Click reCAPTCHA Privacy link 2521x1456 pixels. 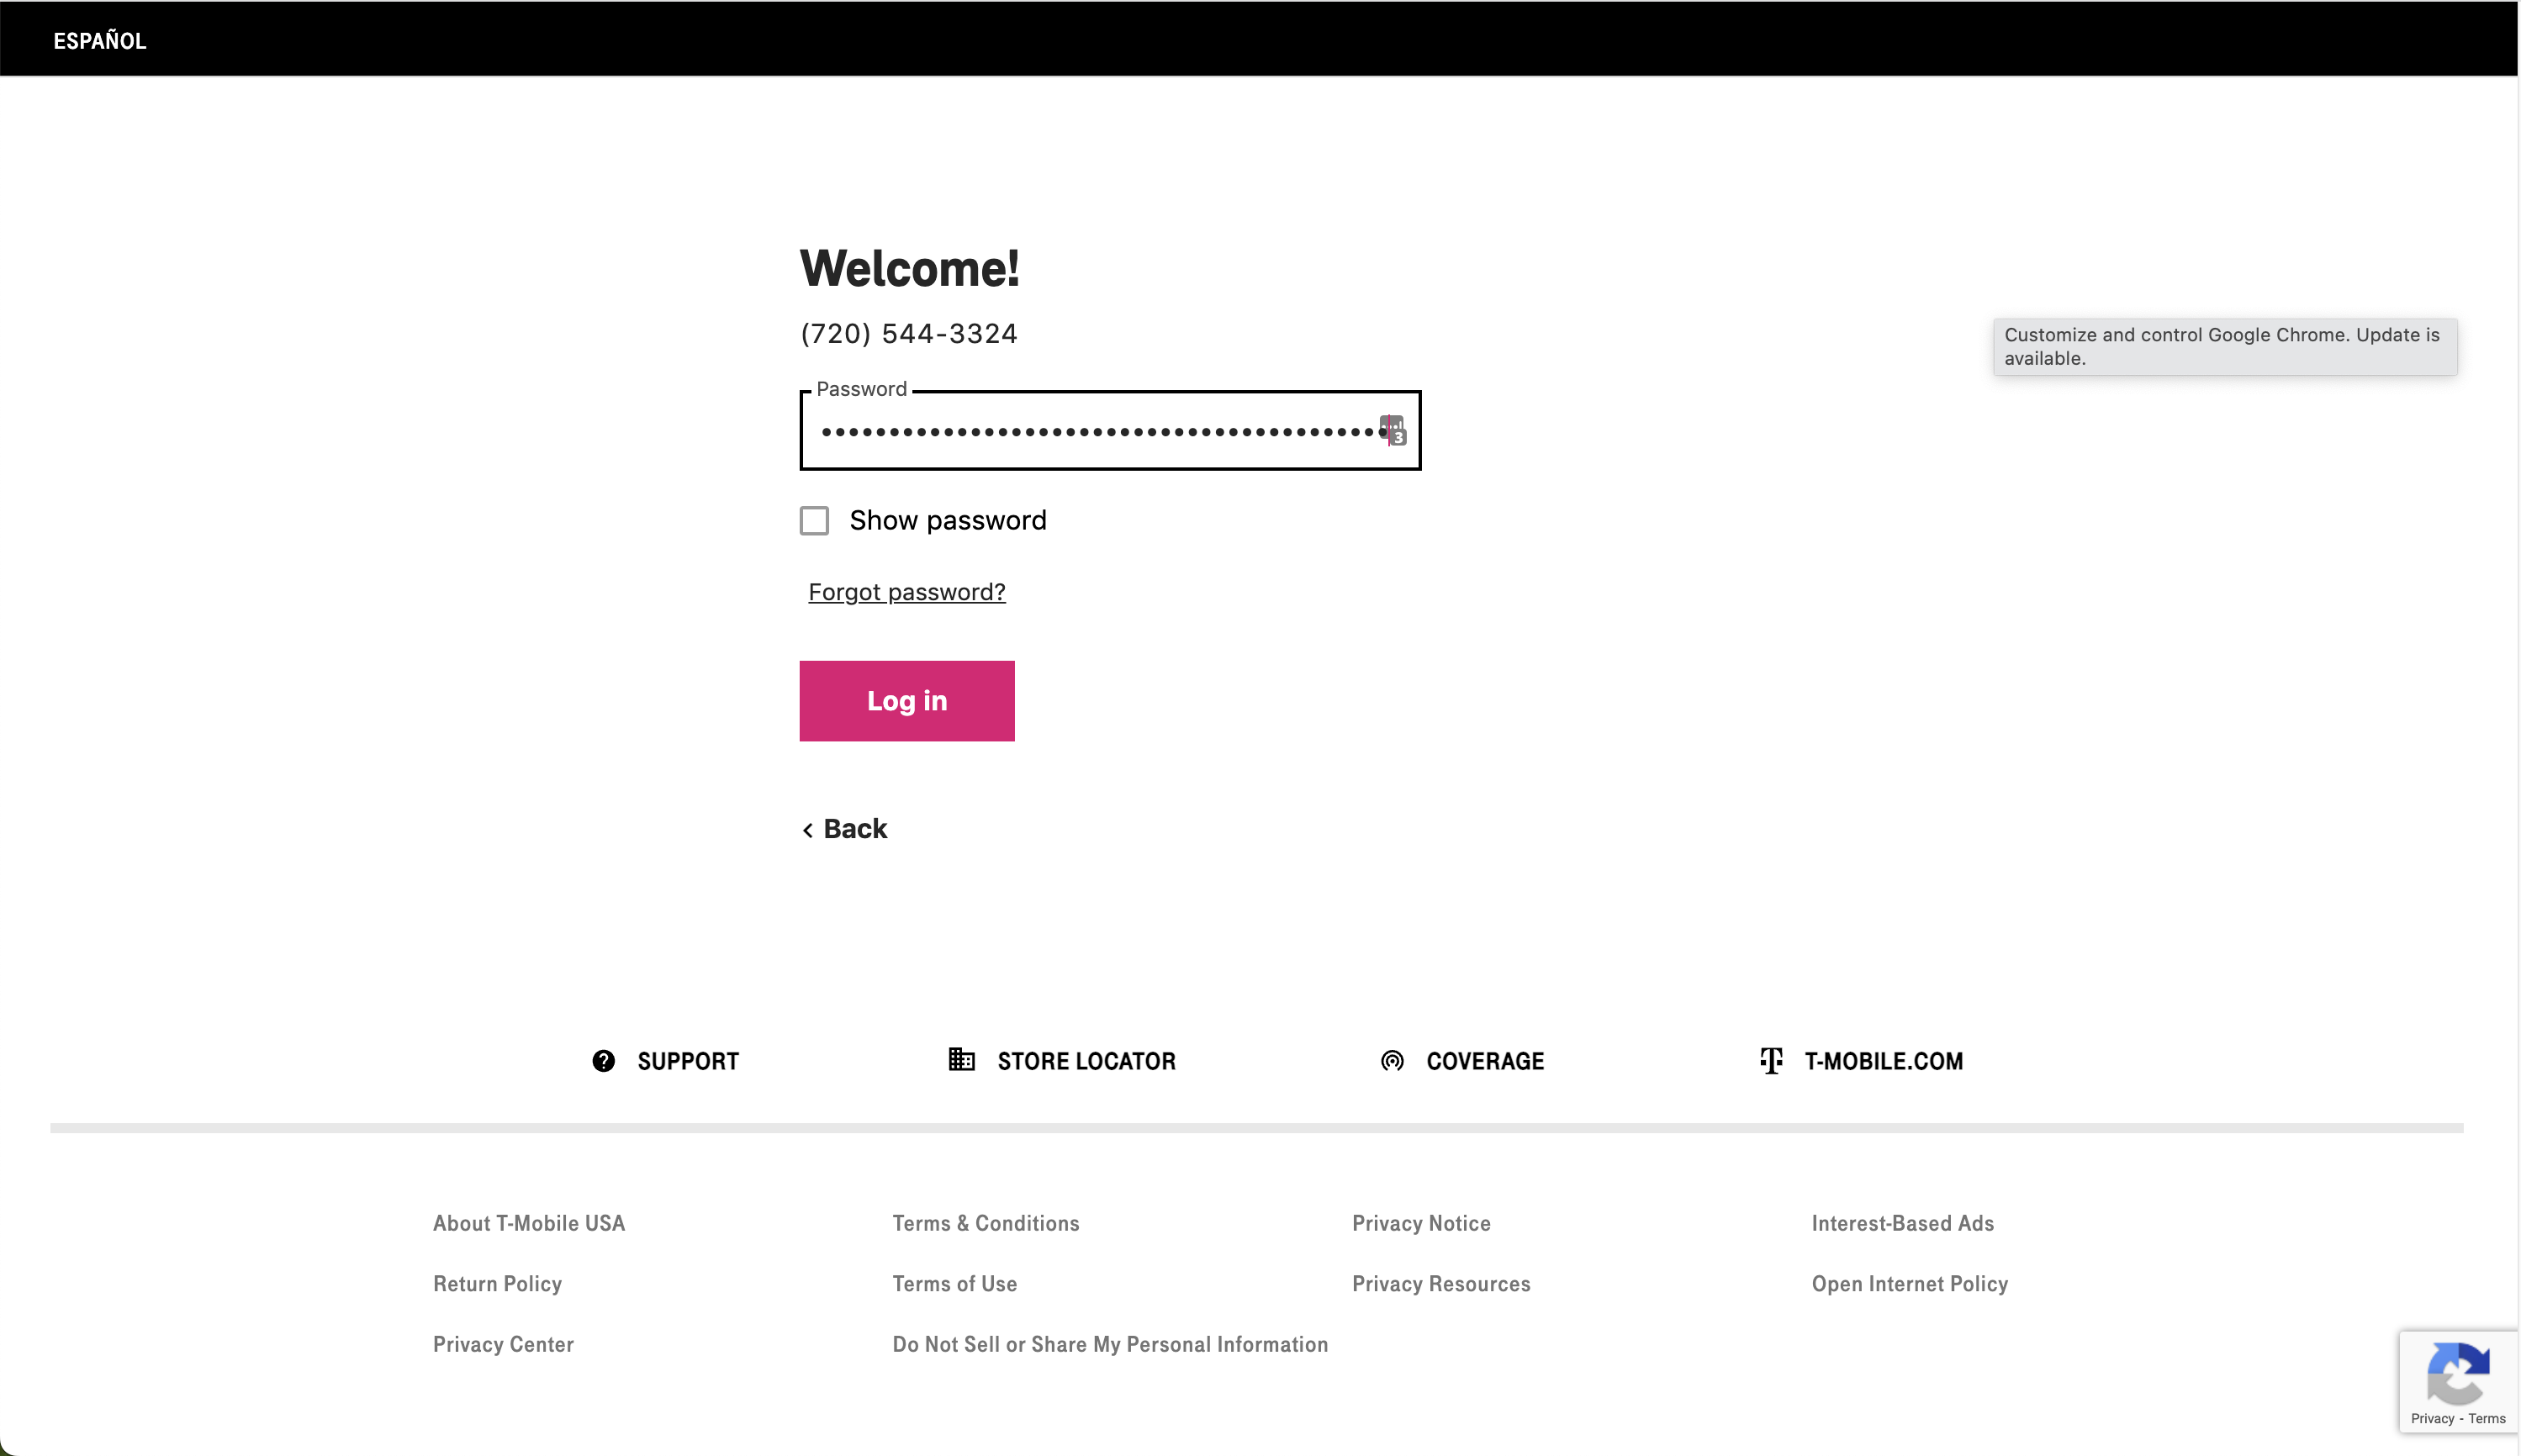[2431, 1419]
